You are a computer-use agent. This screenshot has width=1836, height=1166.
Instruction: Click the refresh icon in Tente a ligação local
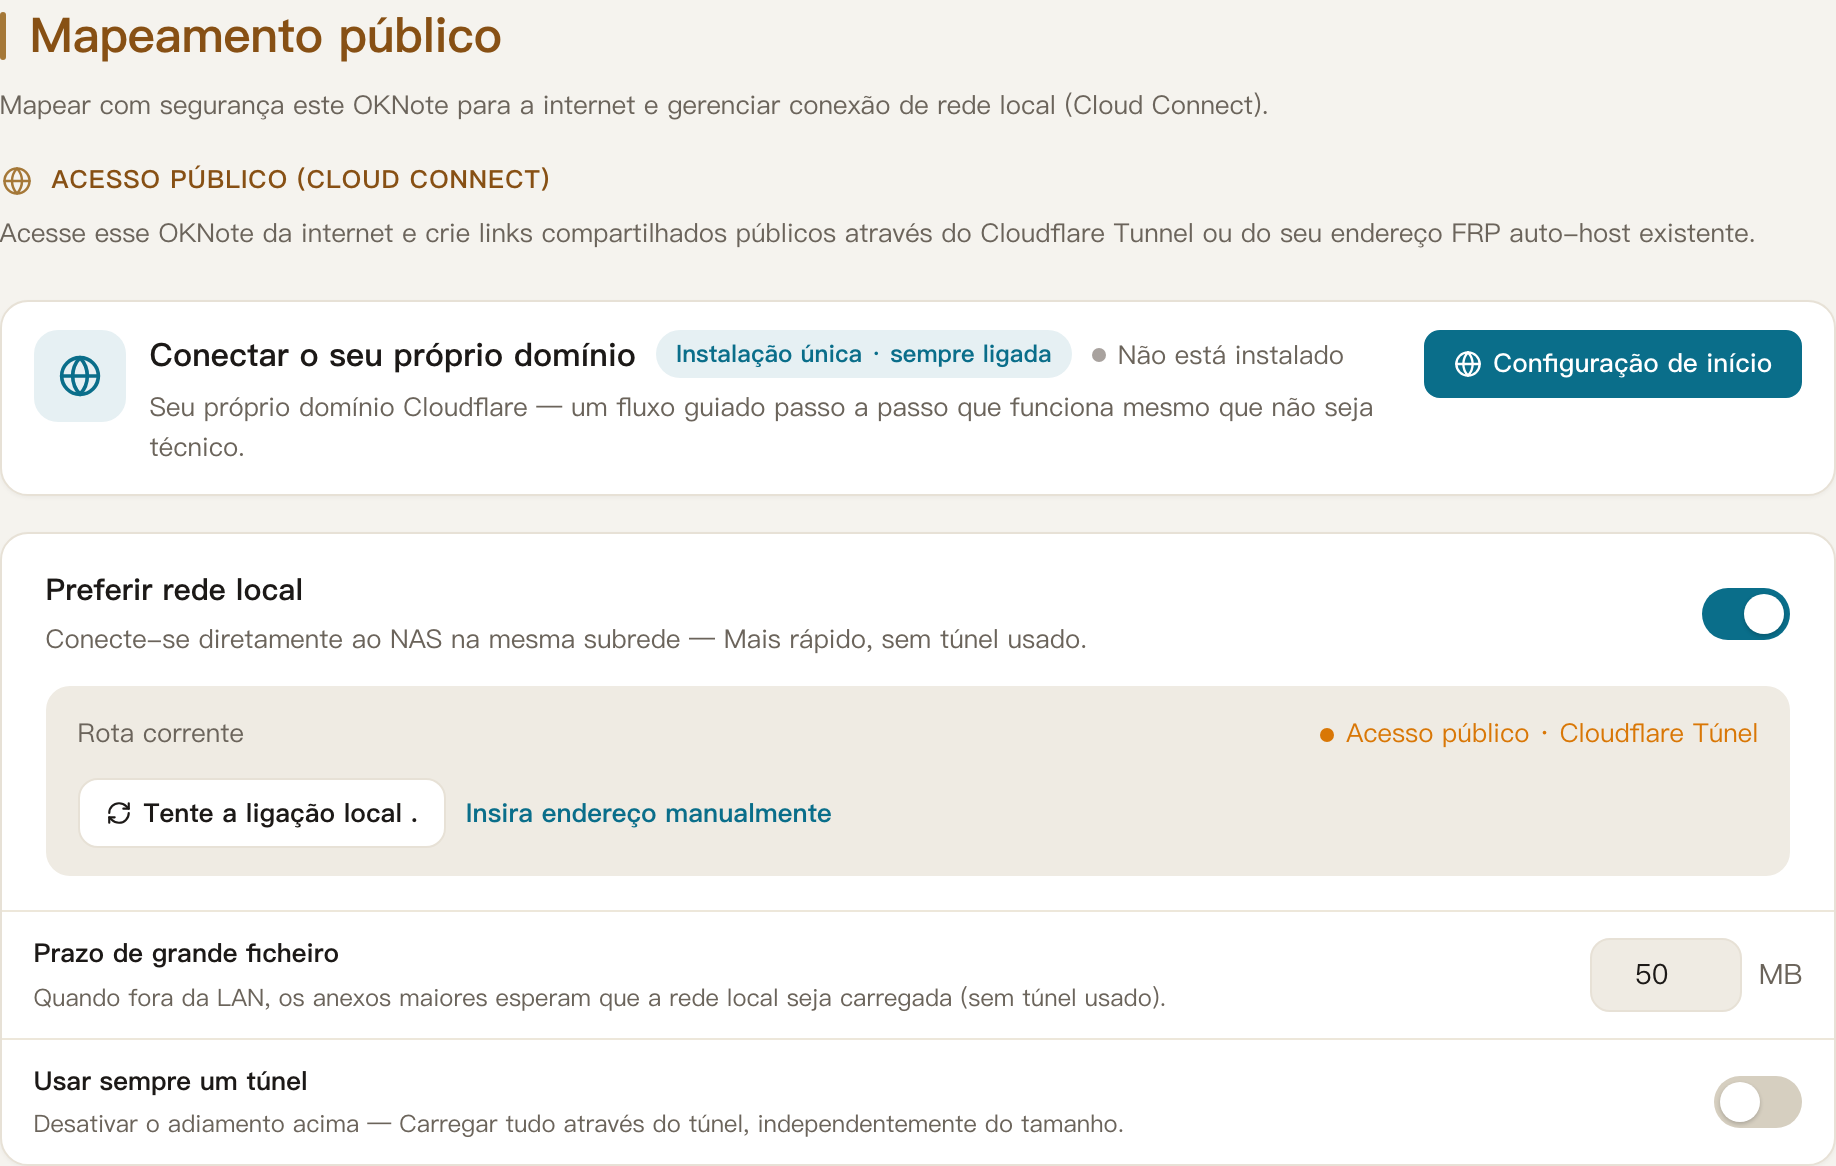(x=119, y=813)
